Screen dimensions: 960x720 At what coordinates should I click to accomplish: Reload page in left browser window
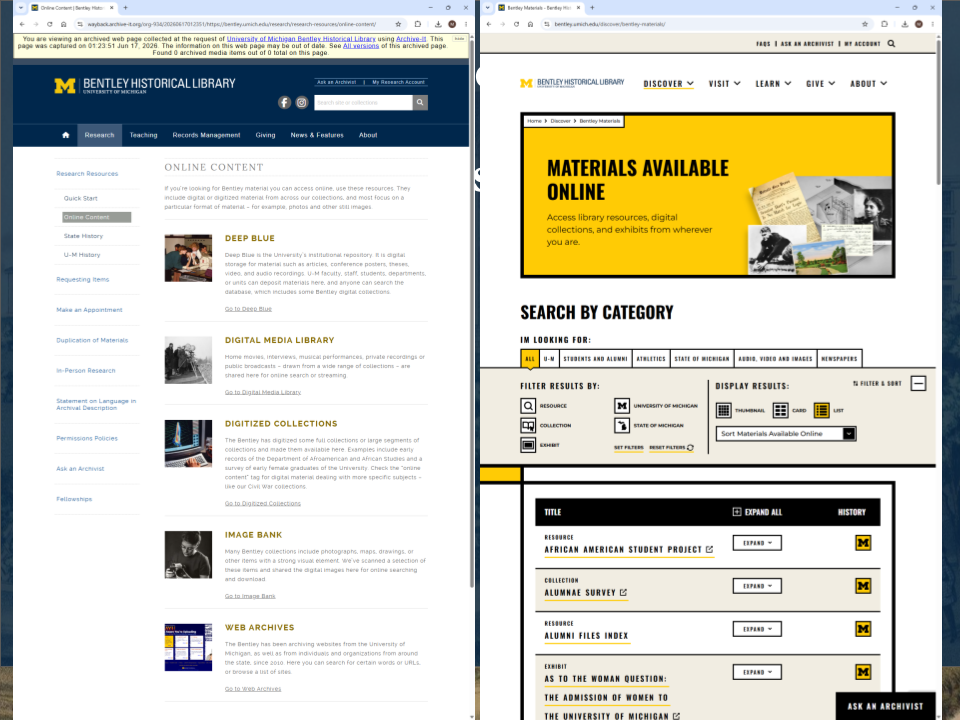click(50, 24)
